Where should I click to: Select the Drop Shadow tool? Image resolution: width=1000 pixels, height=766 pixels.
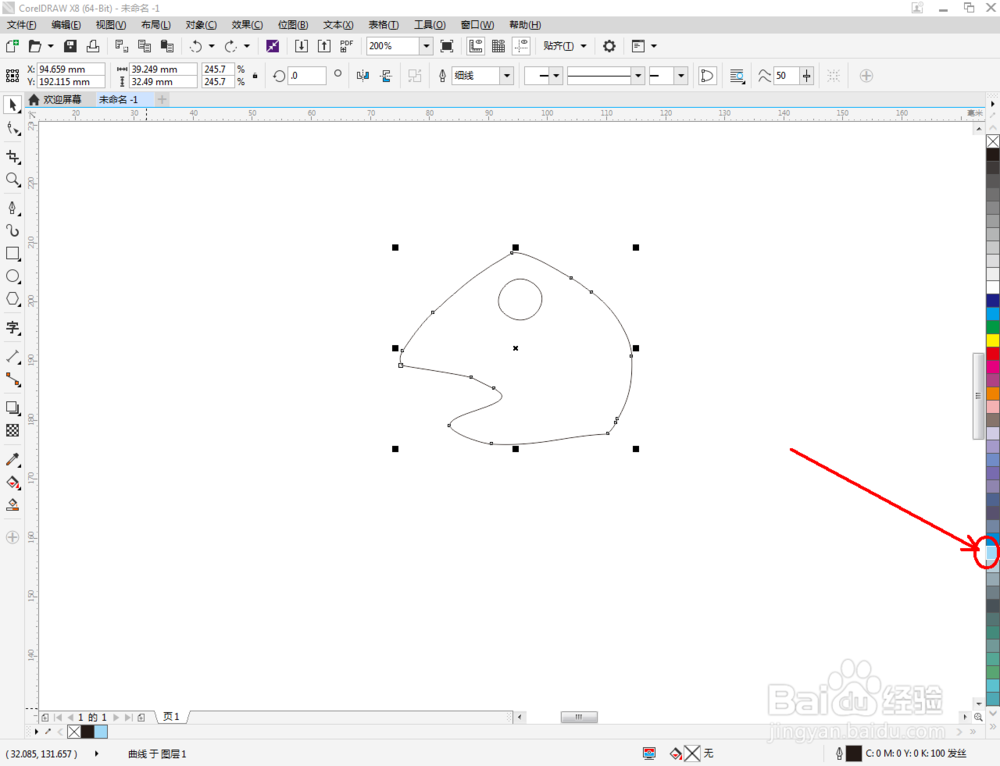click(x=12, y=408)
